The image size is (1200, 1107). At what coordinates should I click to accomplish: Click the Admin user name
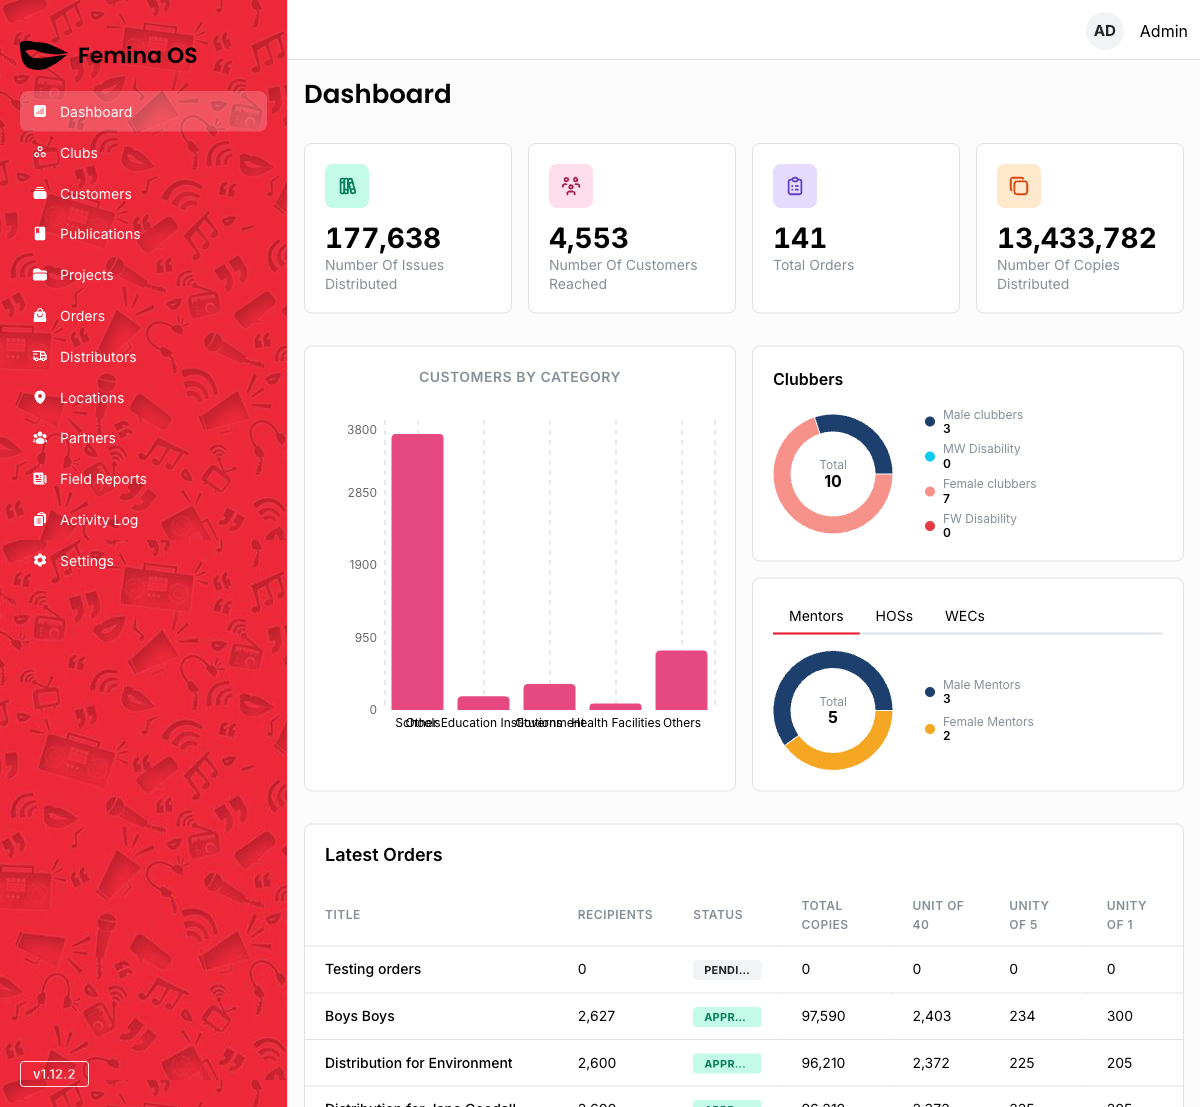click(1163, 31)
